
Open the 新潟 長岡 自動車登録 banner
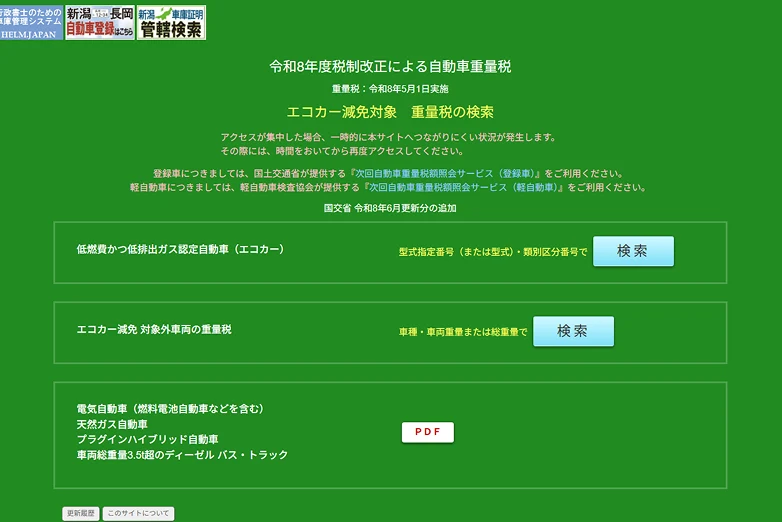point(100,22)
